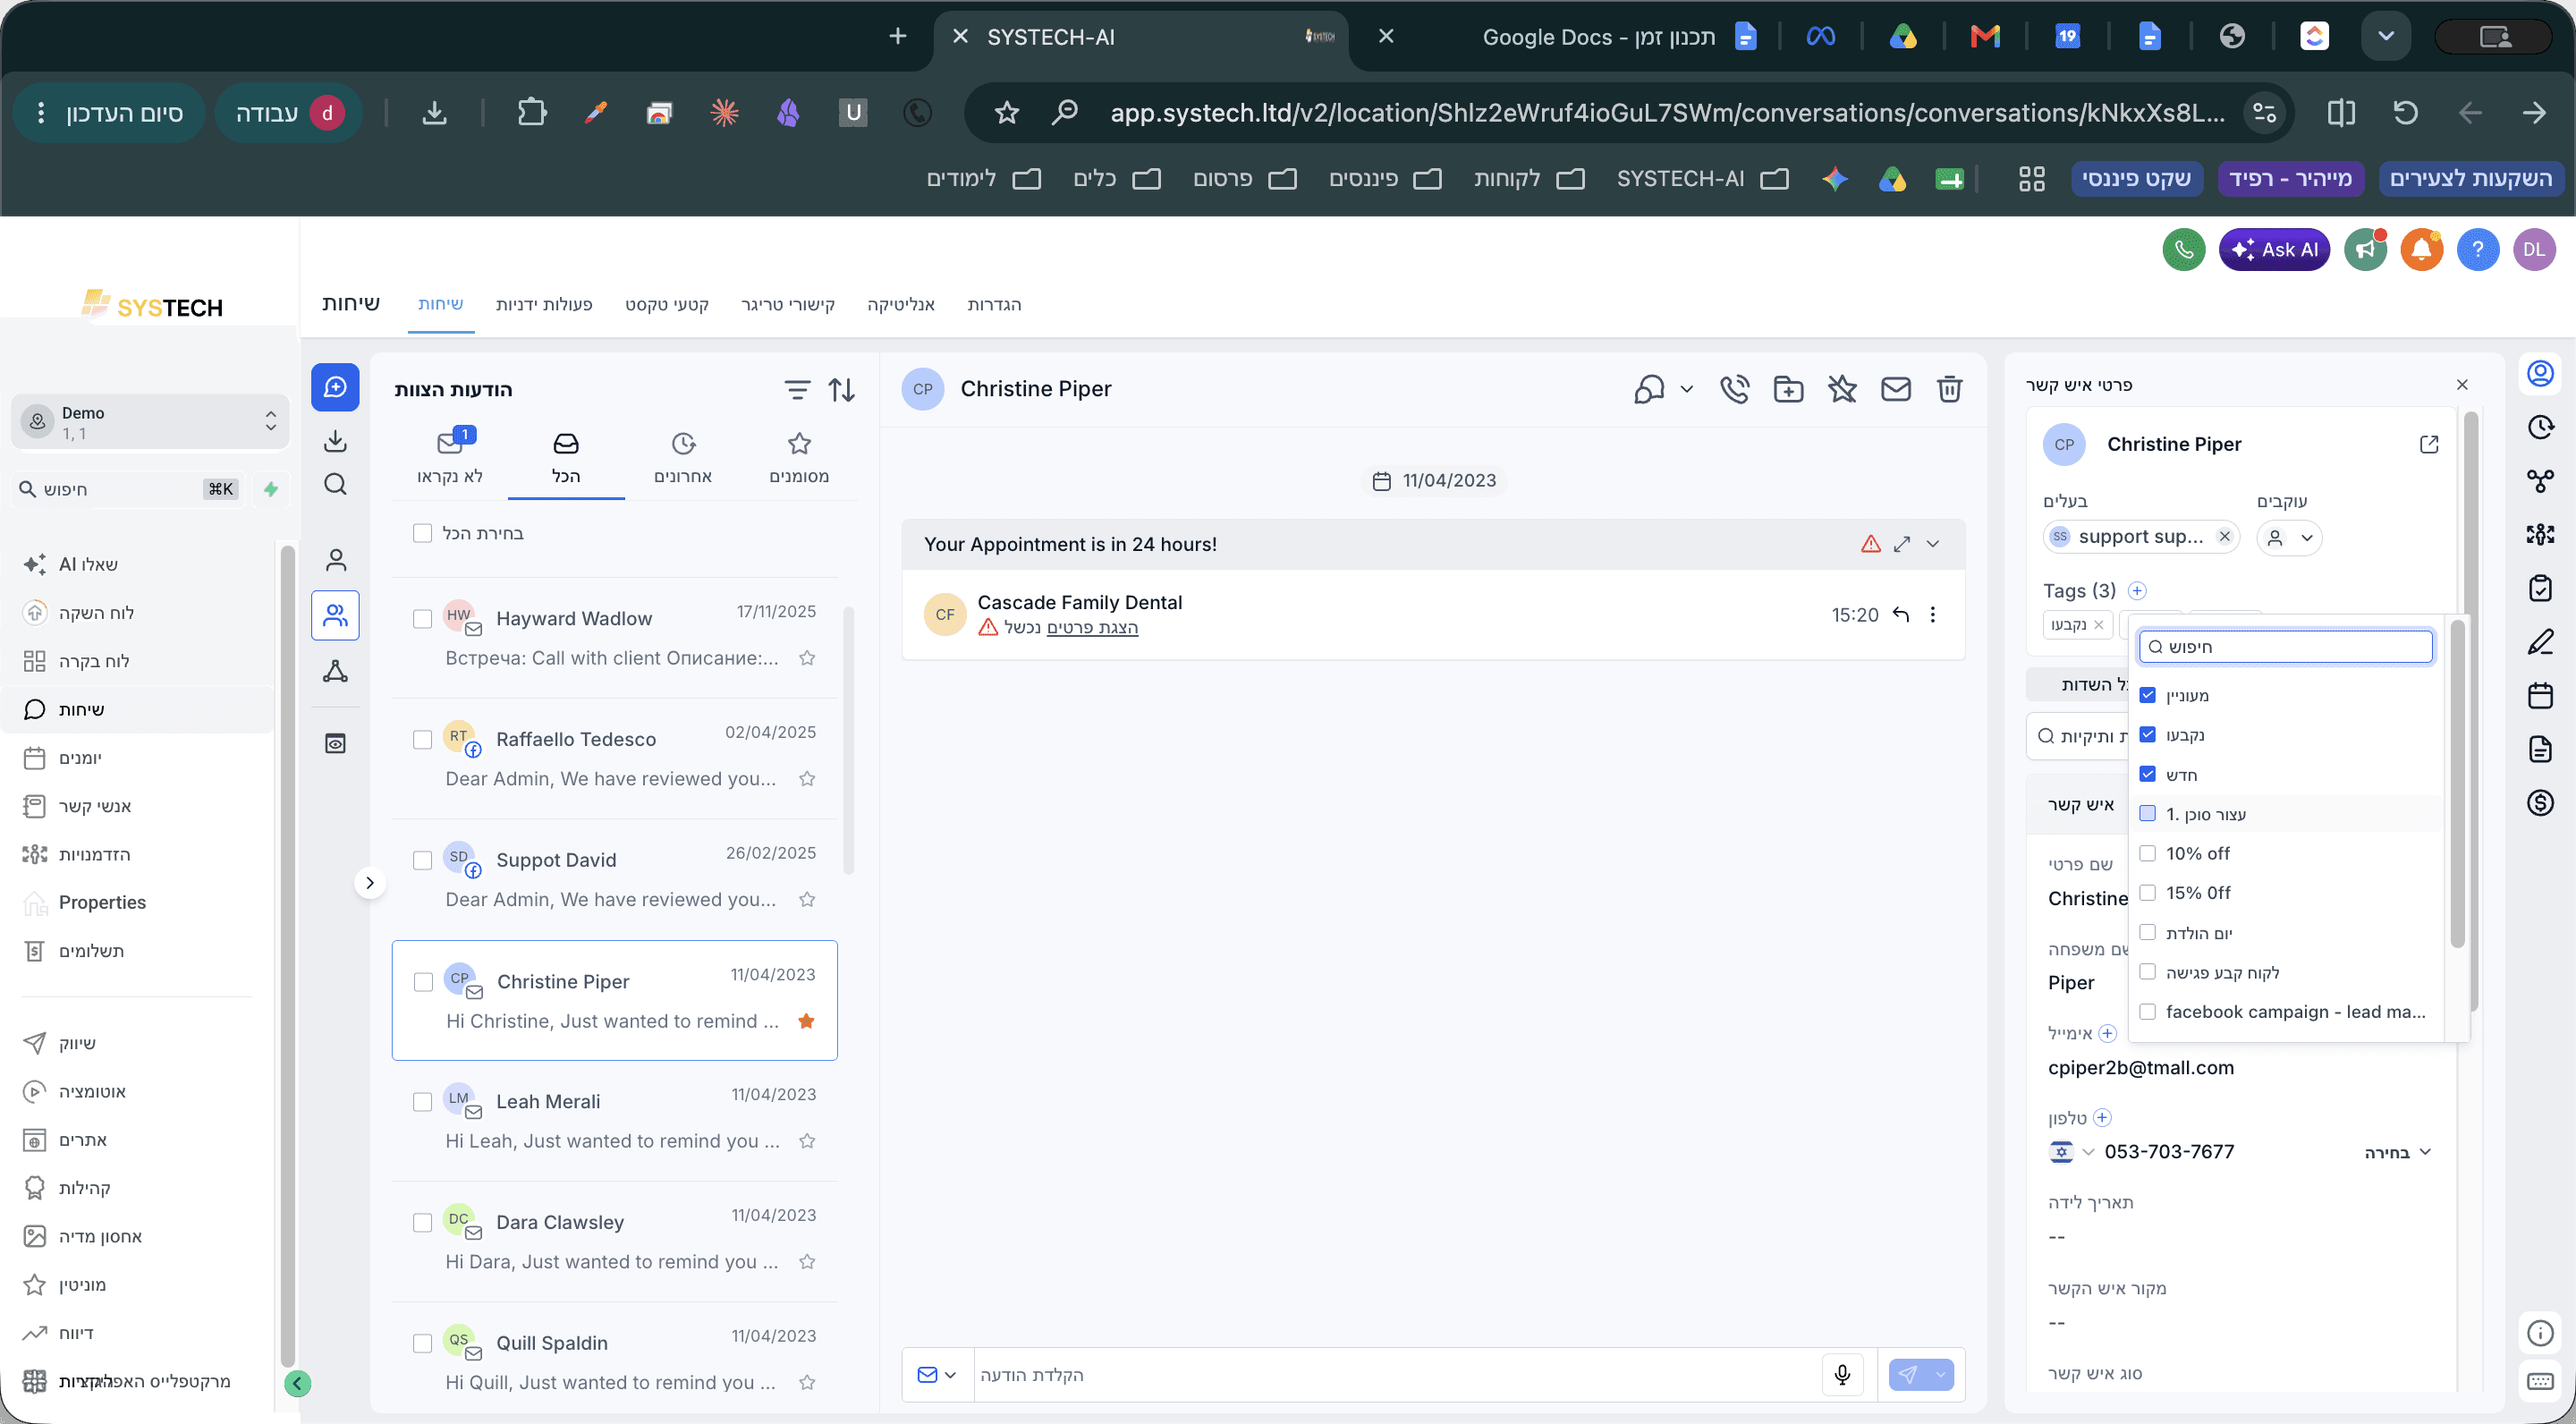
Task: Expand the עוקבים followers dropdown
Action: 2288,537
